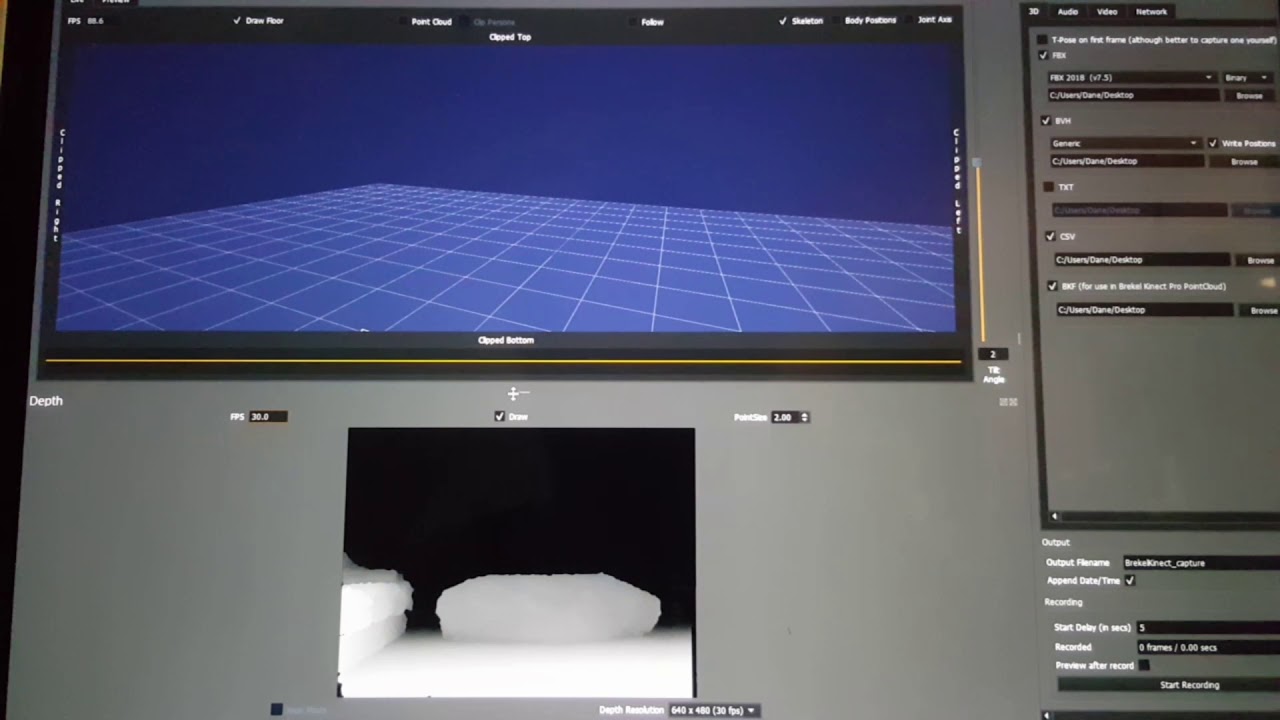1280x720 pixels.
Task: Toggle the Draw checkbox in Depth panel
Action: tap(500, 416)
